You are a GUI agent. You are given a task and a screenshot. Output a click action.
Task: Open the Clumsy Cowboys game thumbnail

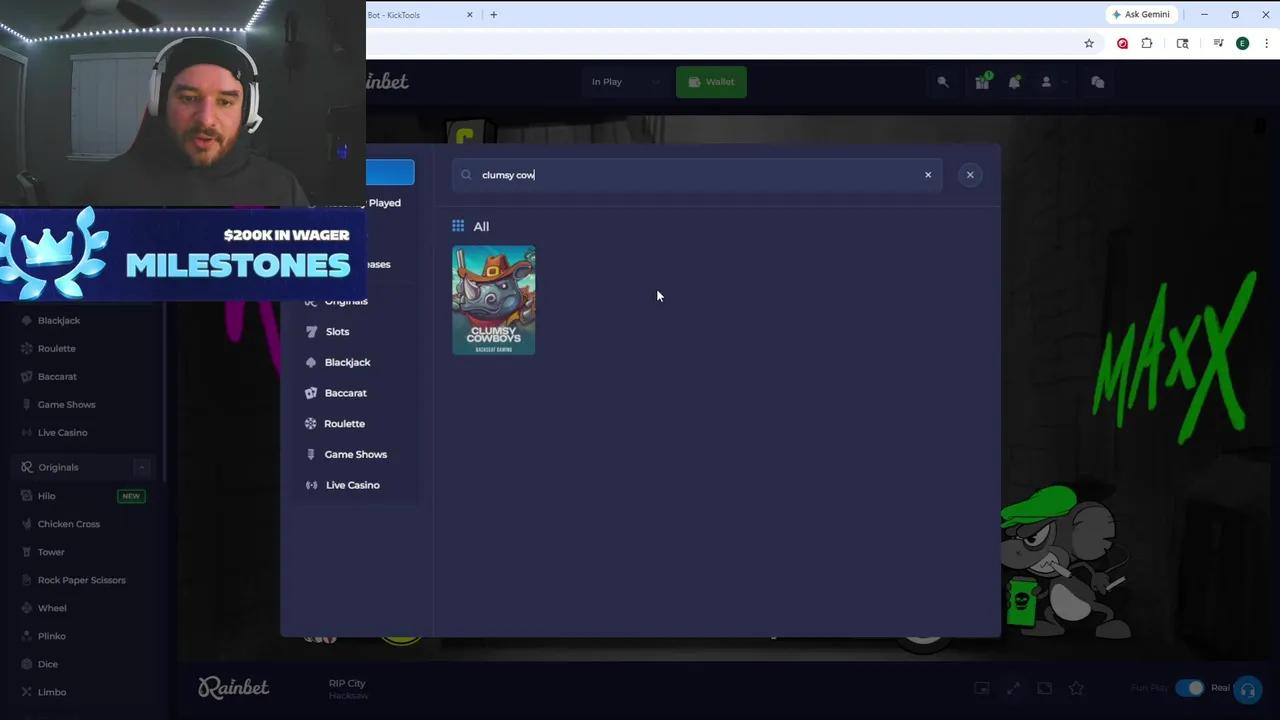coord(493,300)
